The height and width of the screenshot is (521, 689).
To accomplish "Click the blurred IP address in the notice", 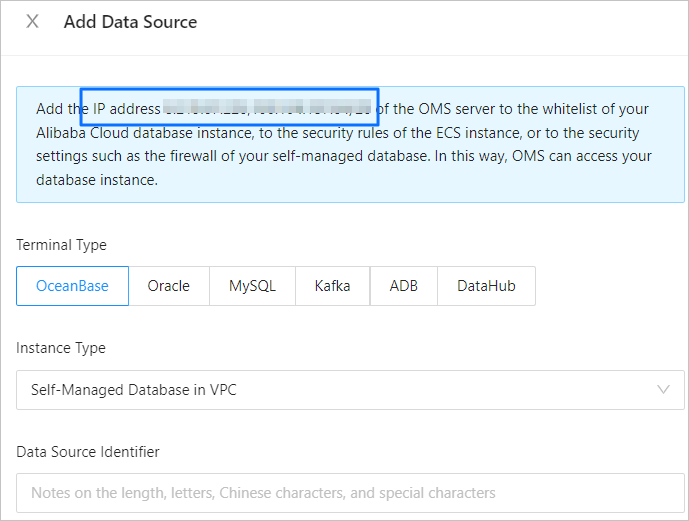I will (268, 108).
